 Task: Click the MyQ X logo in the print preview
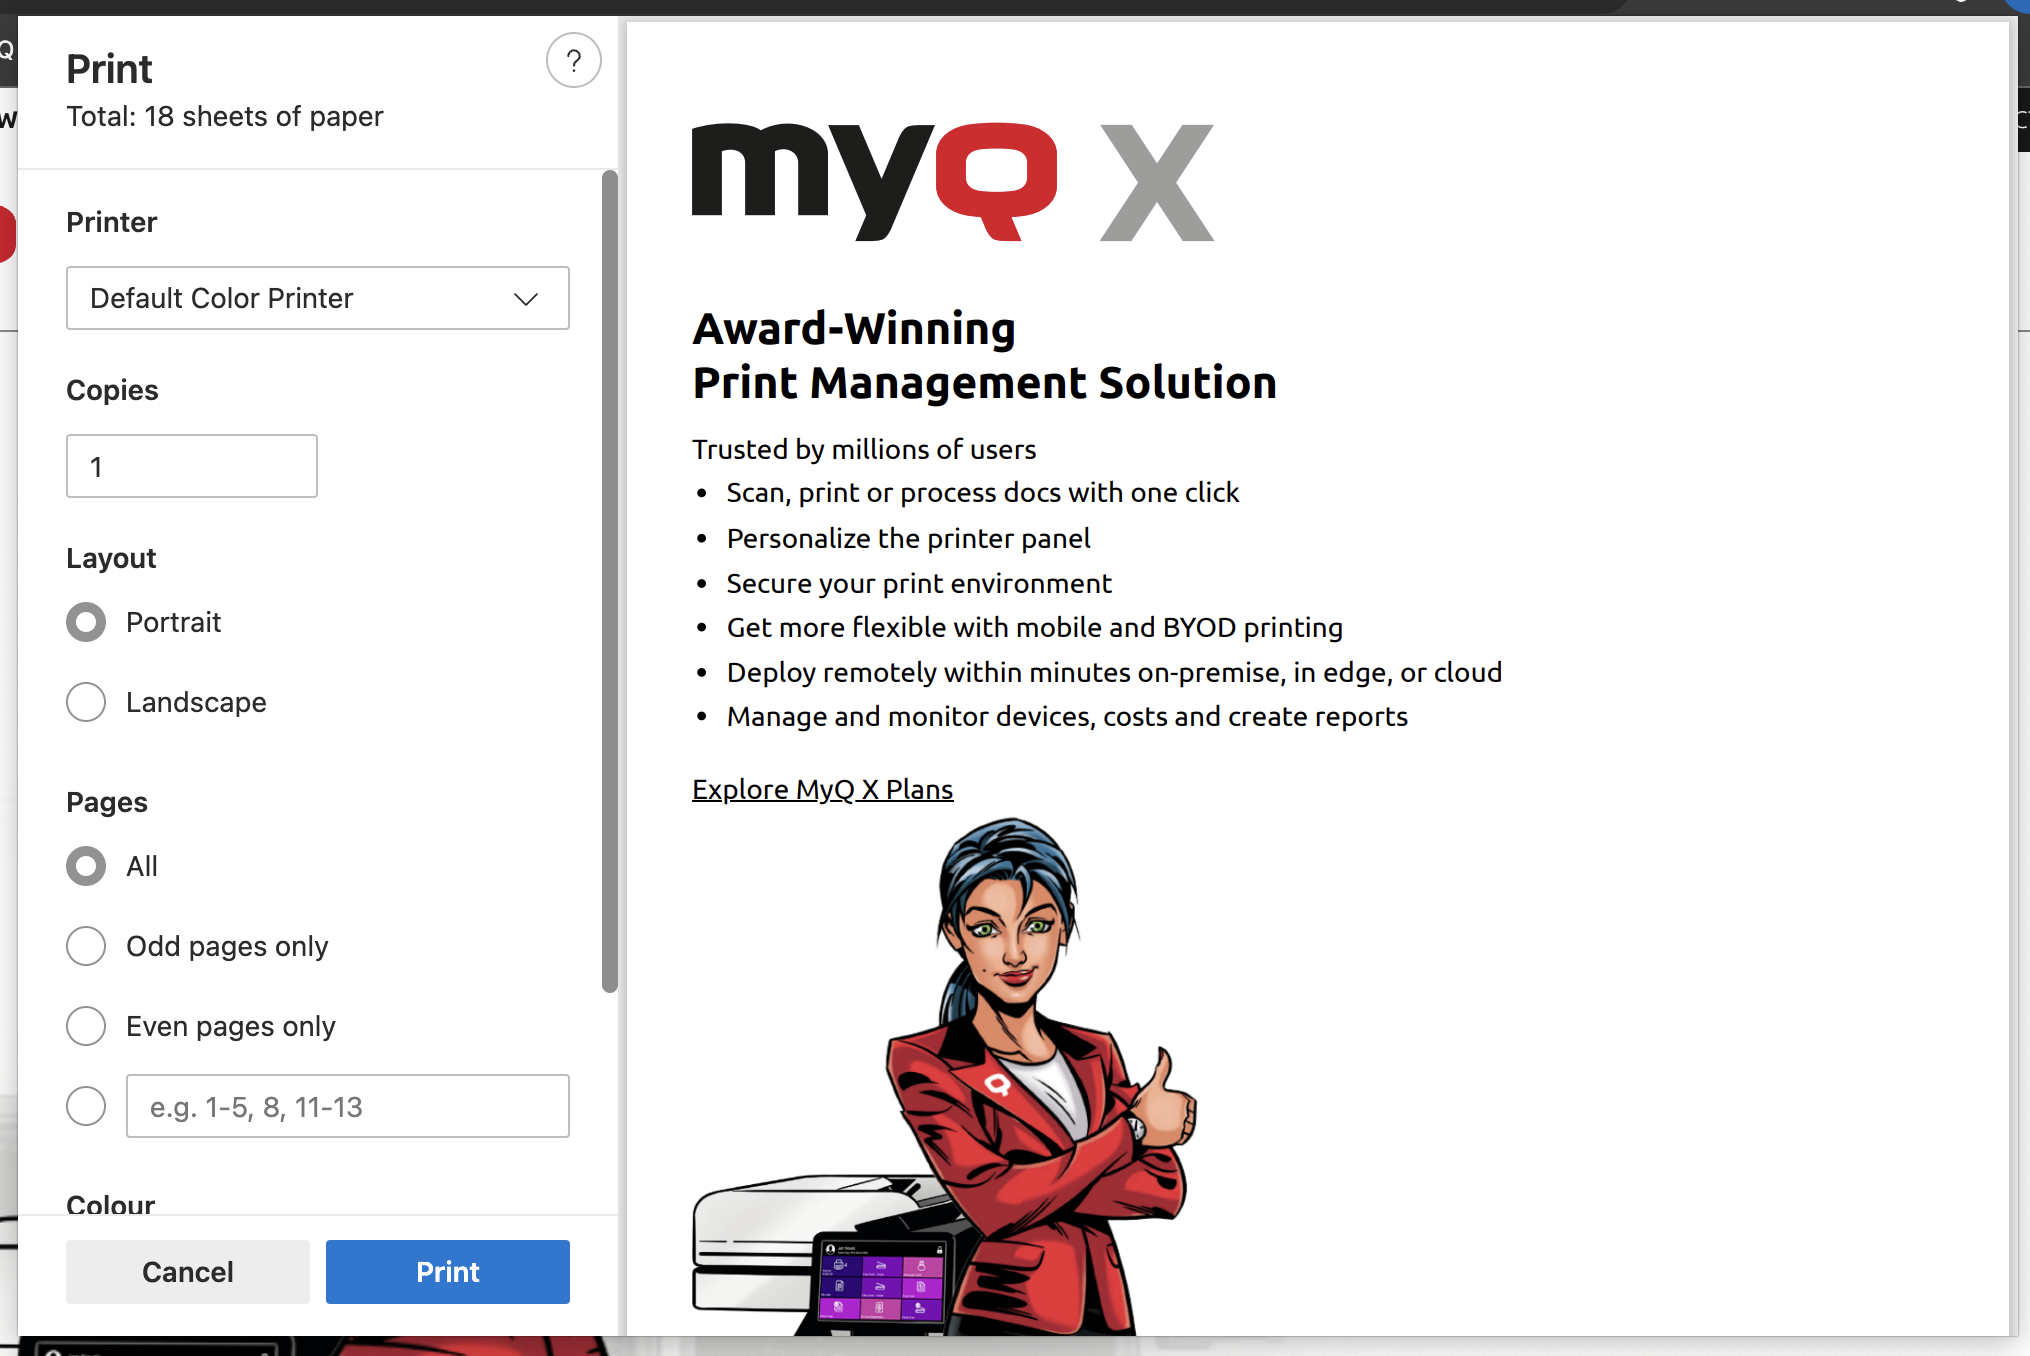950,182
